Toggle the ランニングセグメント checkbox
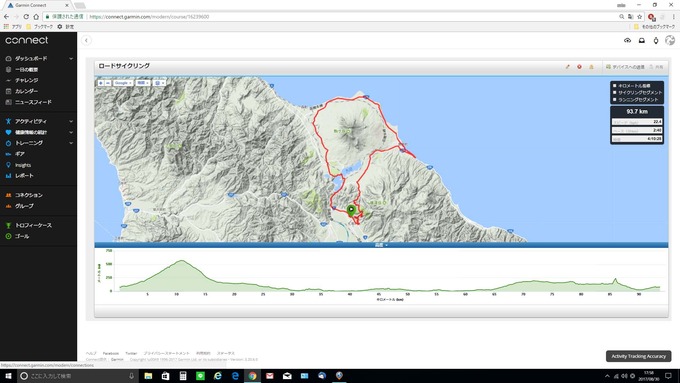Viewport: 680px width, 383px height. pos(615,99)
